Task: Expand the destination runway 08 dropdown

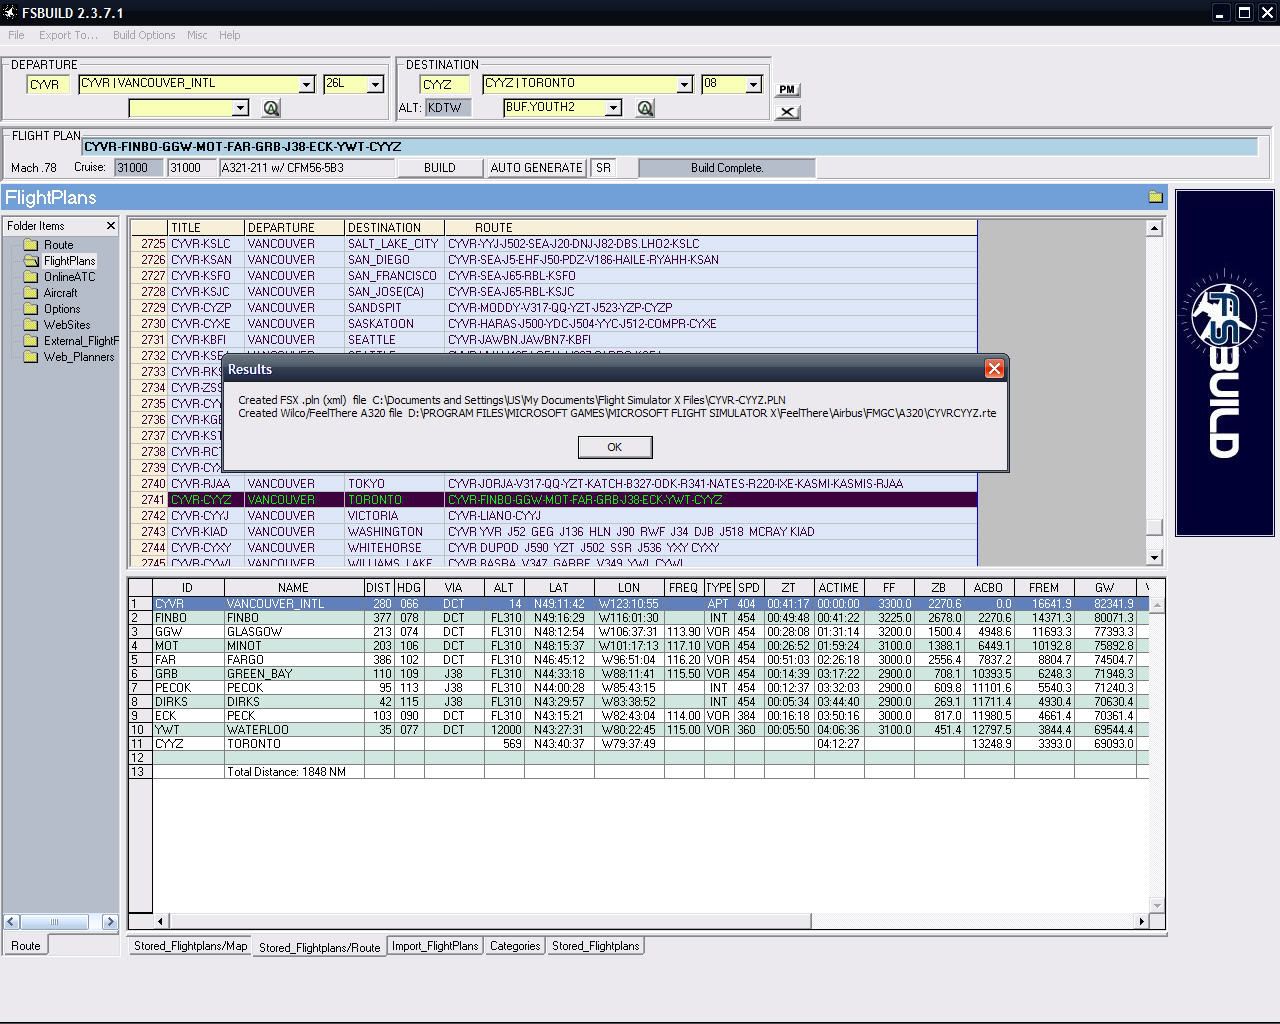Action: 753,85
